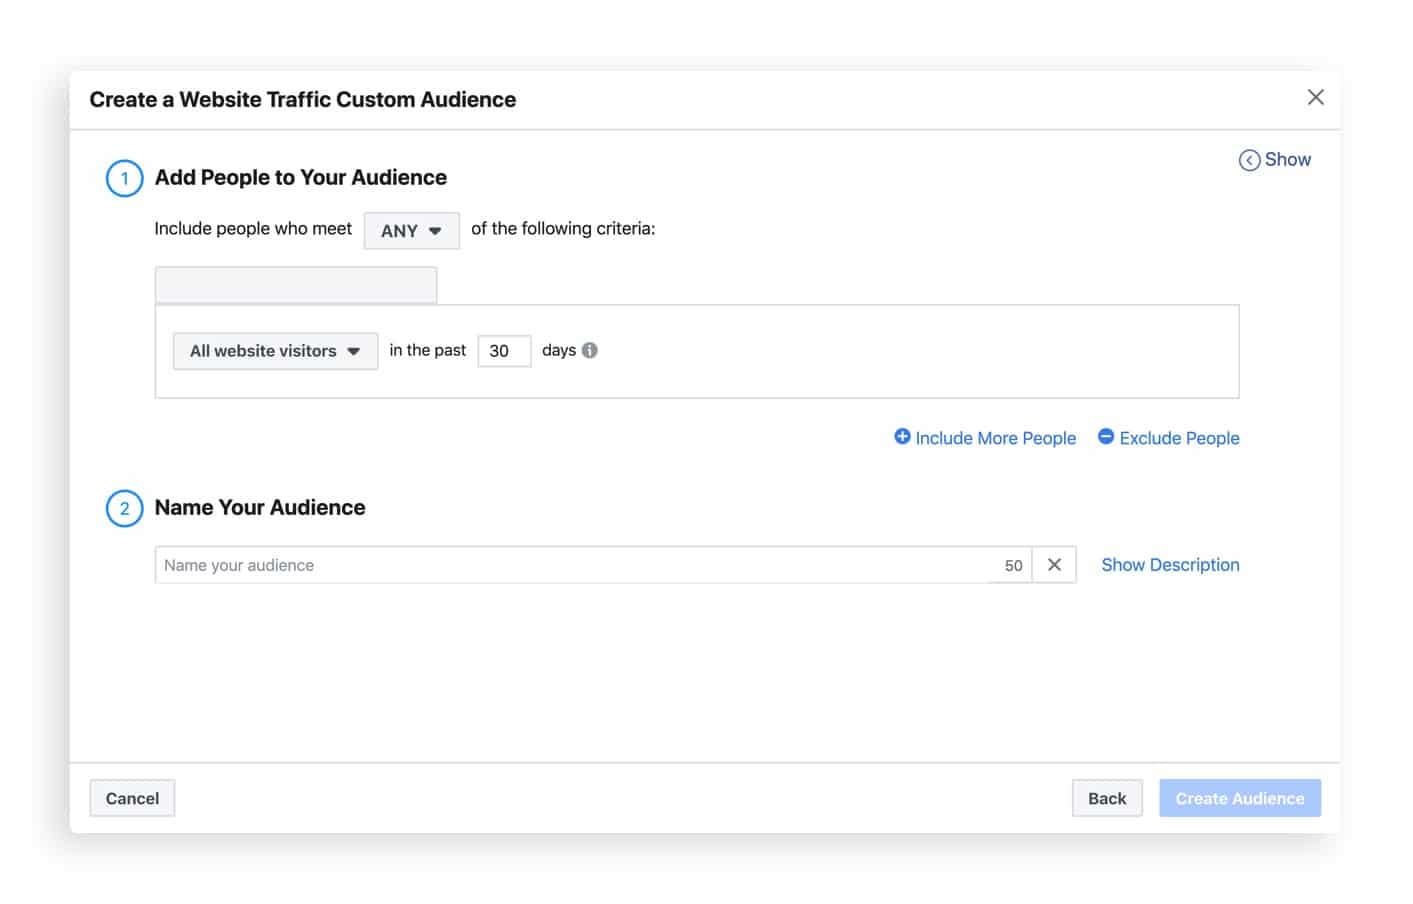Click the Create Audience button

pos(1239,797)
